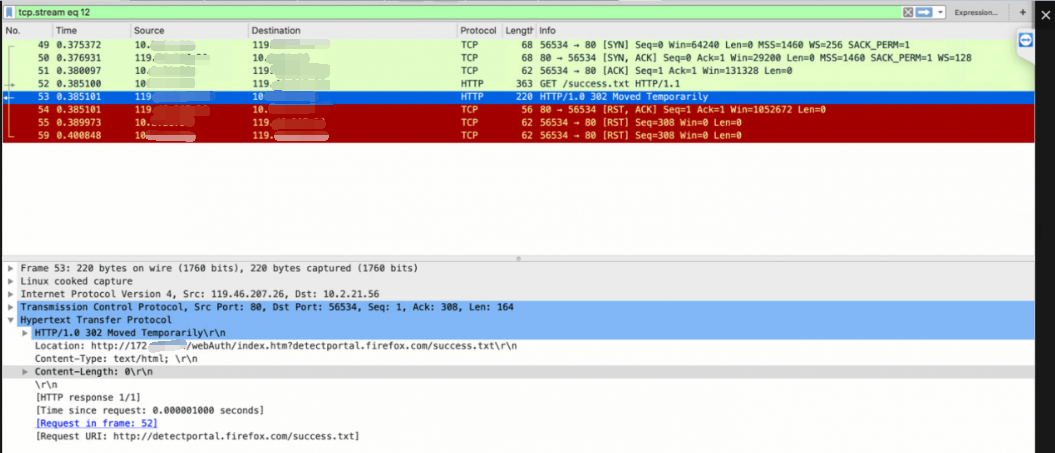Apply the display filter arrow button
The height and width of the screenshot is (453, 1055).
click(923, 12)
